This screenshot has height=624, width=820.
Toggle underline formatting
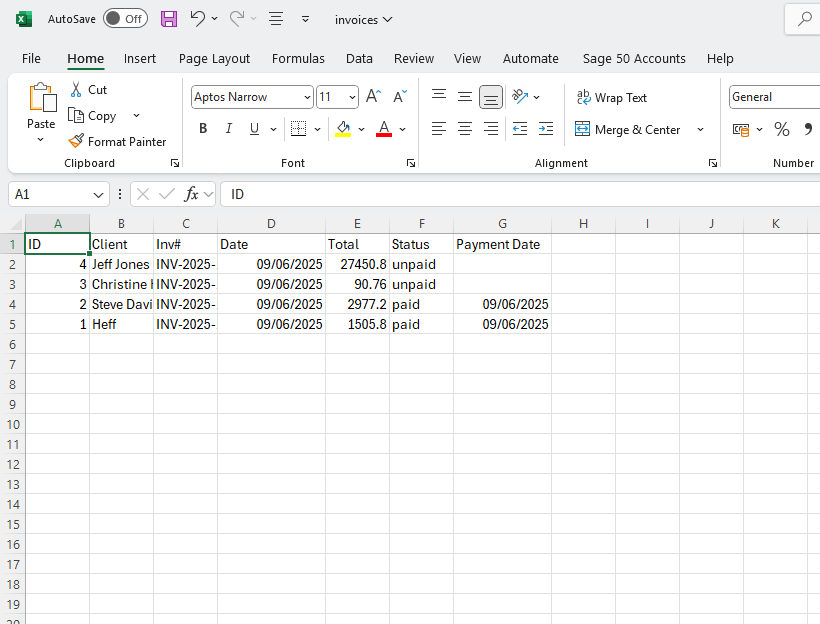[255, 129]
